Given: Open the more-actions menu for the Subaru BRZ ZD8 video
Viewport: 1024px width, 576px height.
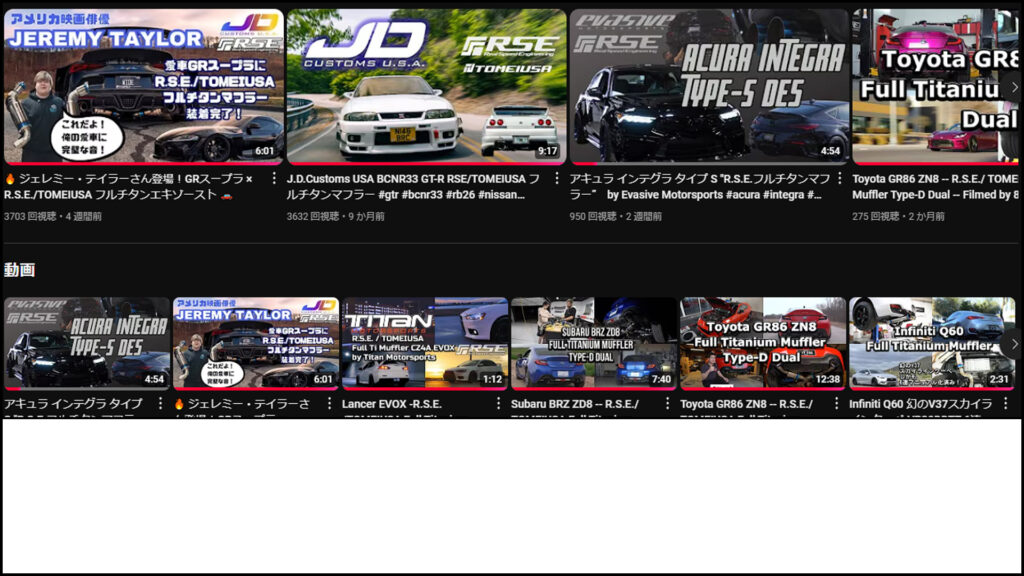Looking at the screenshot, I should 667,404.
